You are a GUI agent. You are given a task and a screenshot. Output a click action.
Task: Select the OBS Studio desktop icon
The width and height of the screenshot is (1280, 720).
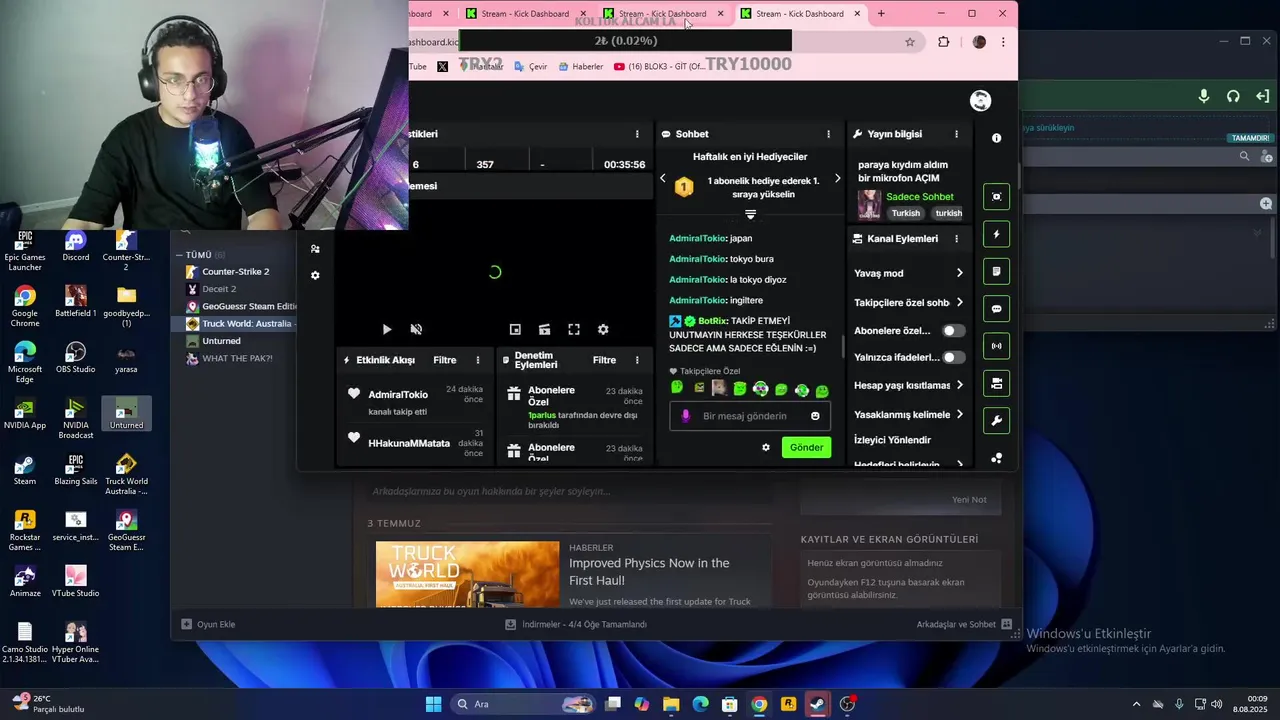[x=76, y=358]
